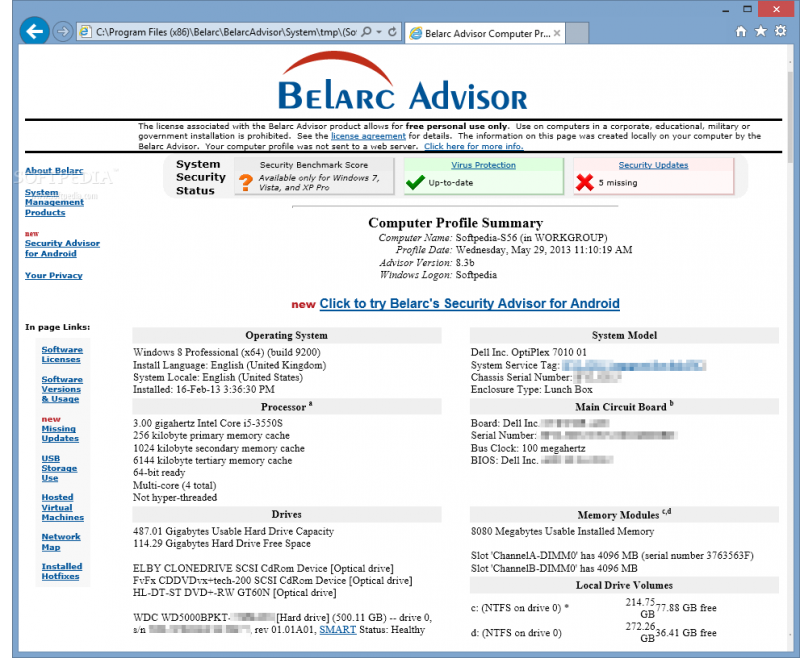
Task: Minimize the browser window
Action: tap(726, 9)
